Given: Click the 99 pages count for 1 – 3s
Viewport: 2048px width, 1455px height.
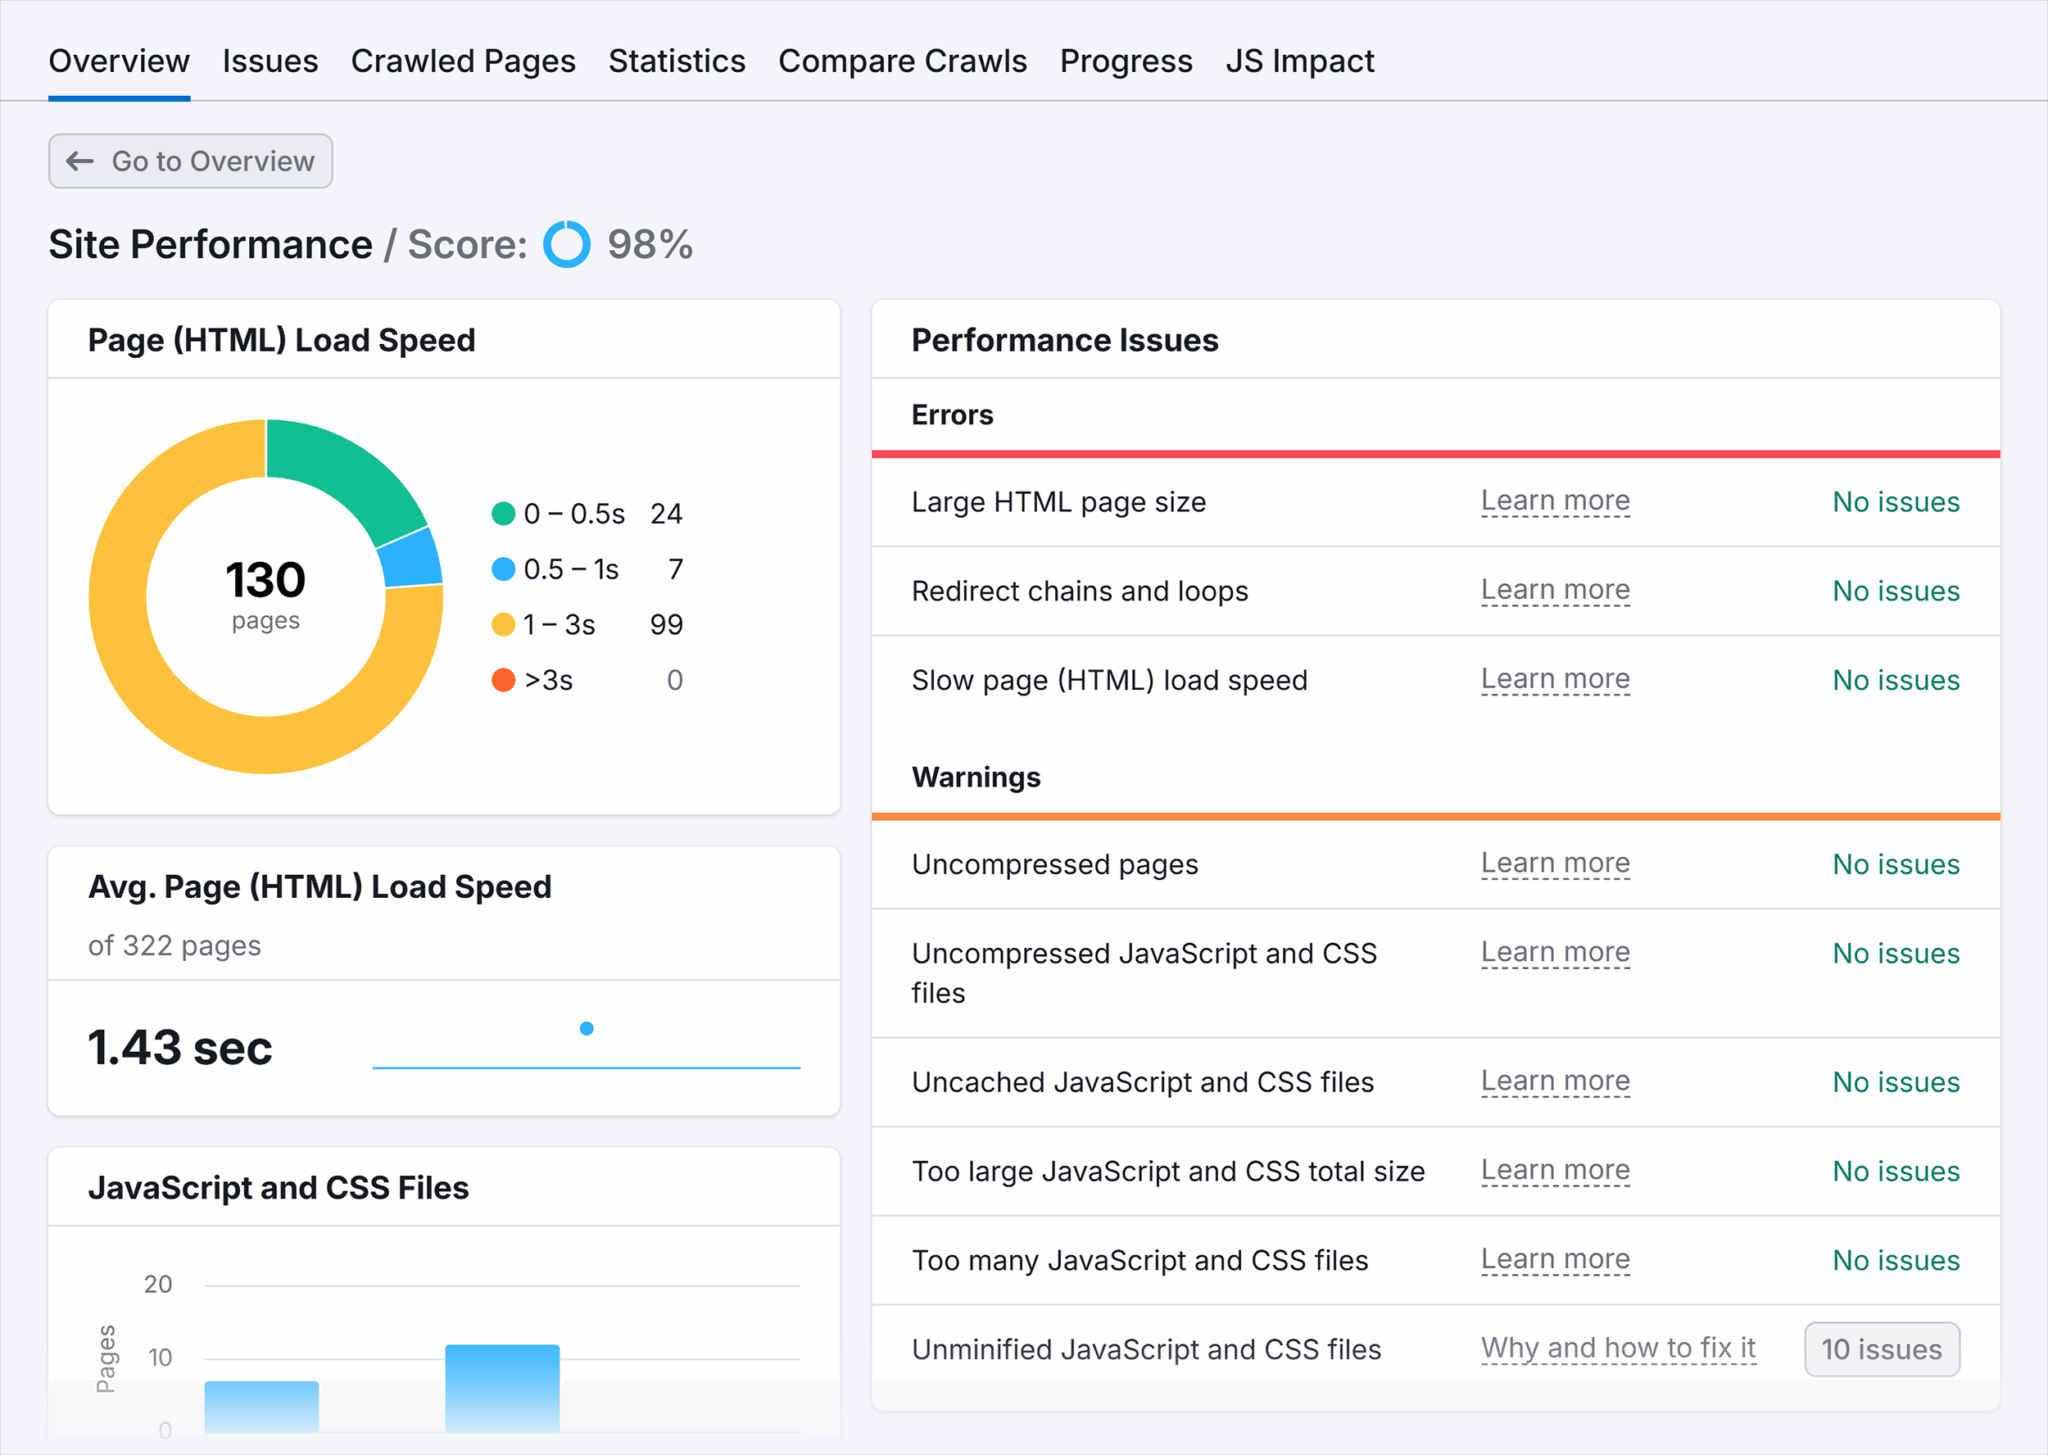Looking at the screenshot, I should [666, 625].
